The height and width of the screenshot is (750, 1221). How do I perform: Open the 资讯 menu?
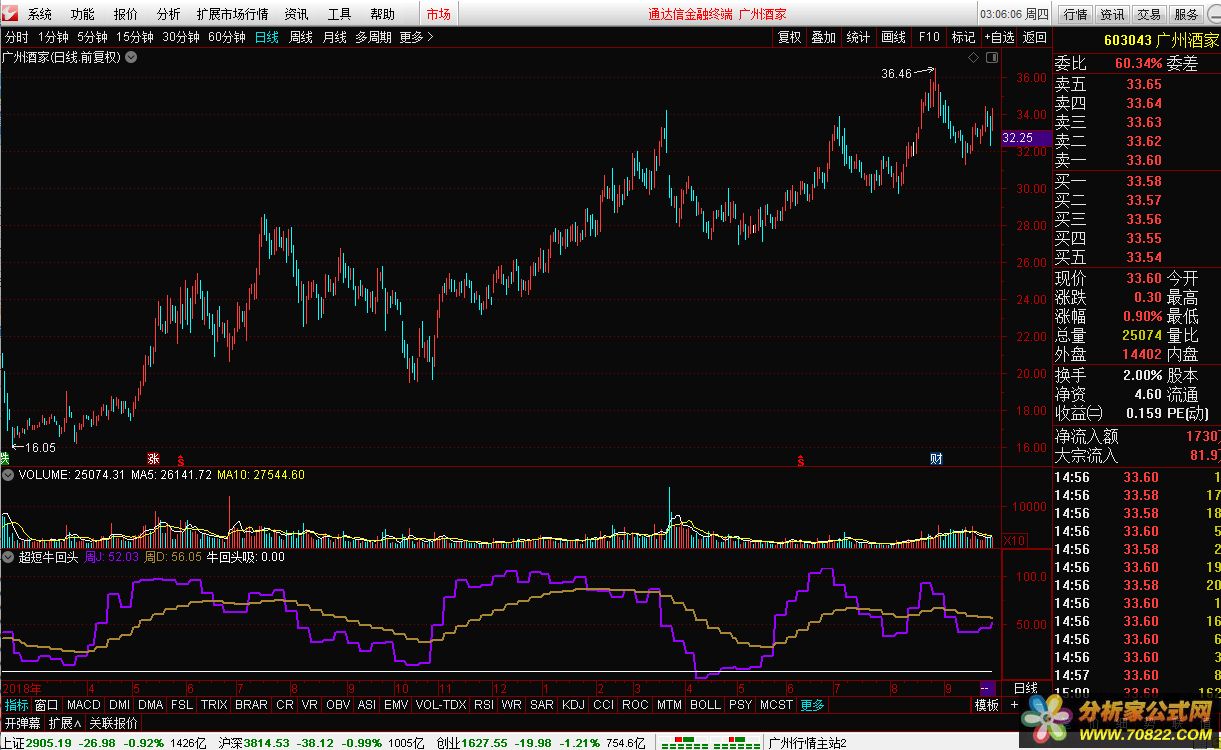[296, 14]
